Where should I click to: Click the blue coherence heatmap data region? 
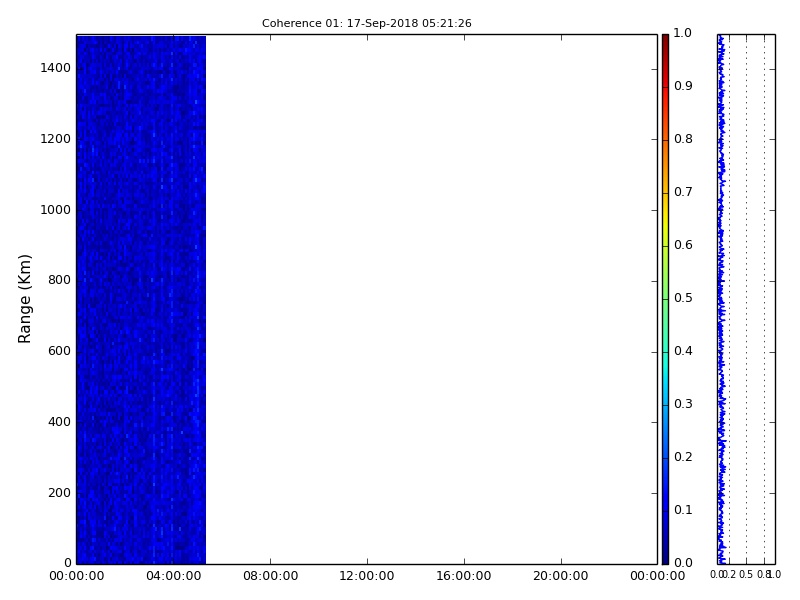click(x=141, y=299)
